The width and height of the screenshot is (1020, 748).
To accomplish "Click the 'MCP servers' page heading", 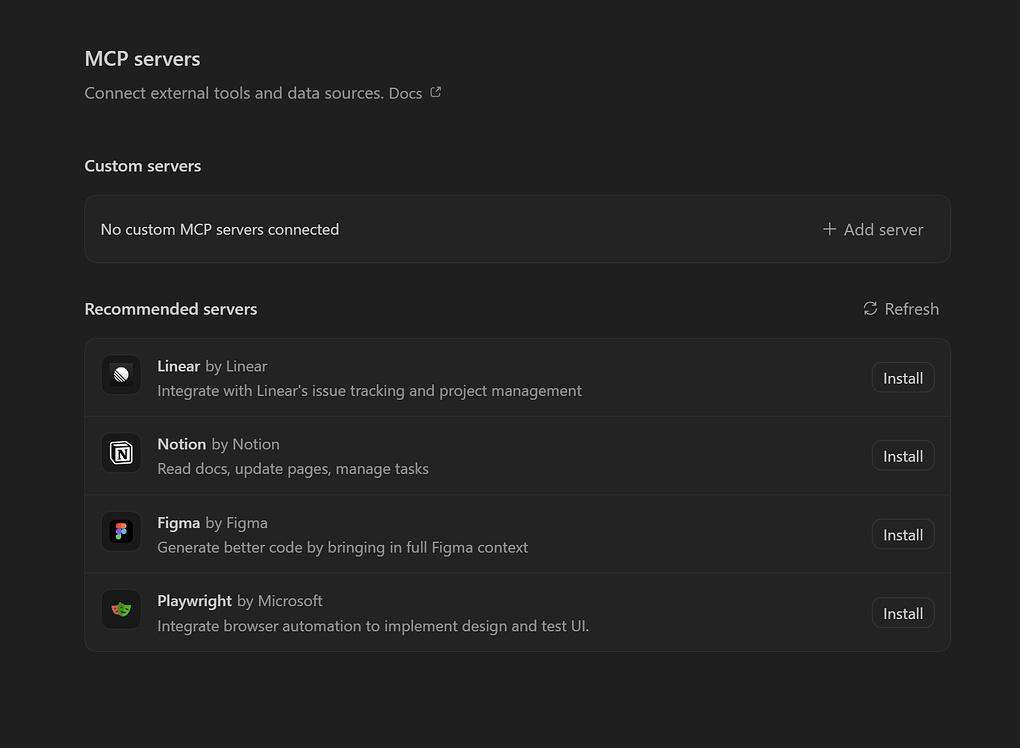I will coord(142,59).
